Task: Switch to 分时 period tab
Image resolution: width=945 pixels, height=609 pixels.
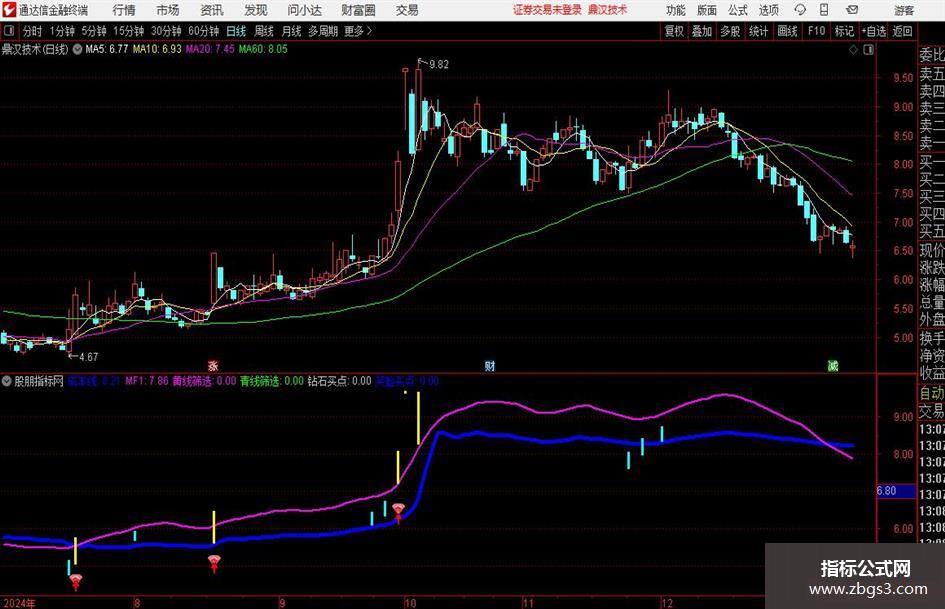Action: tap(33, 31)
